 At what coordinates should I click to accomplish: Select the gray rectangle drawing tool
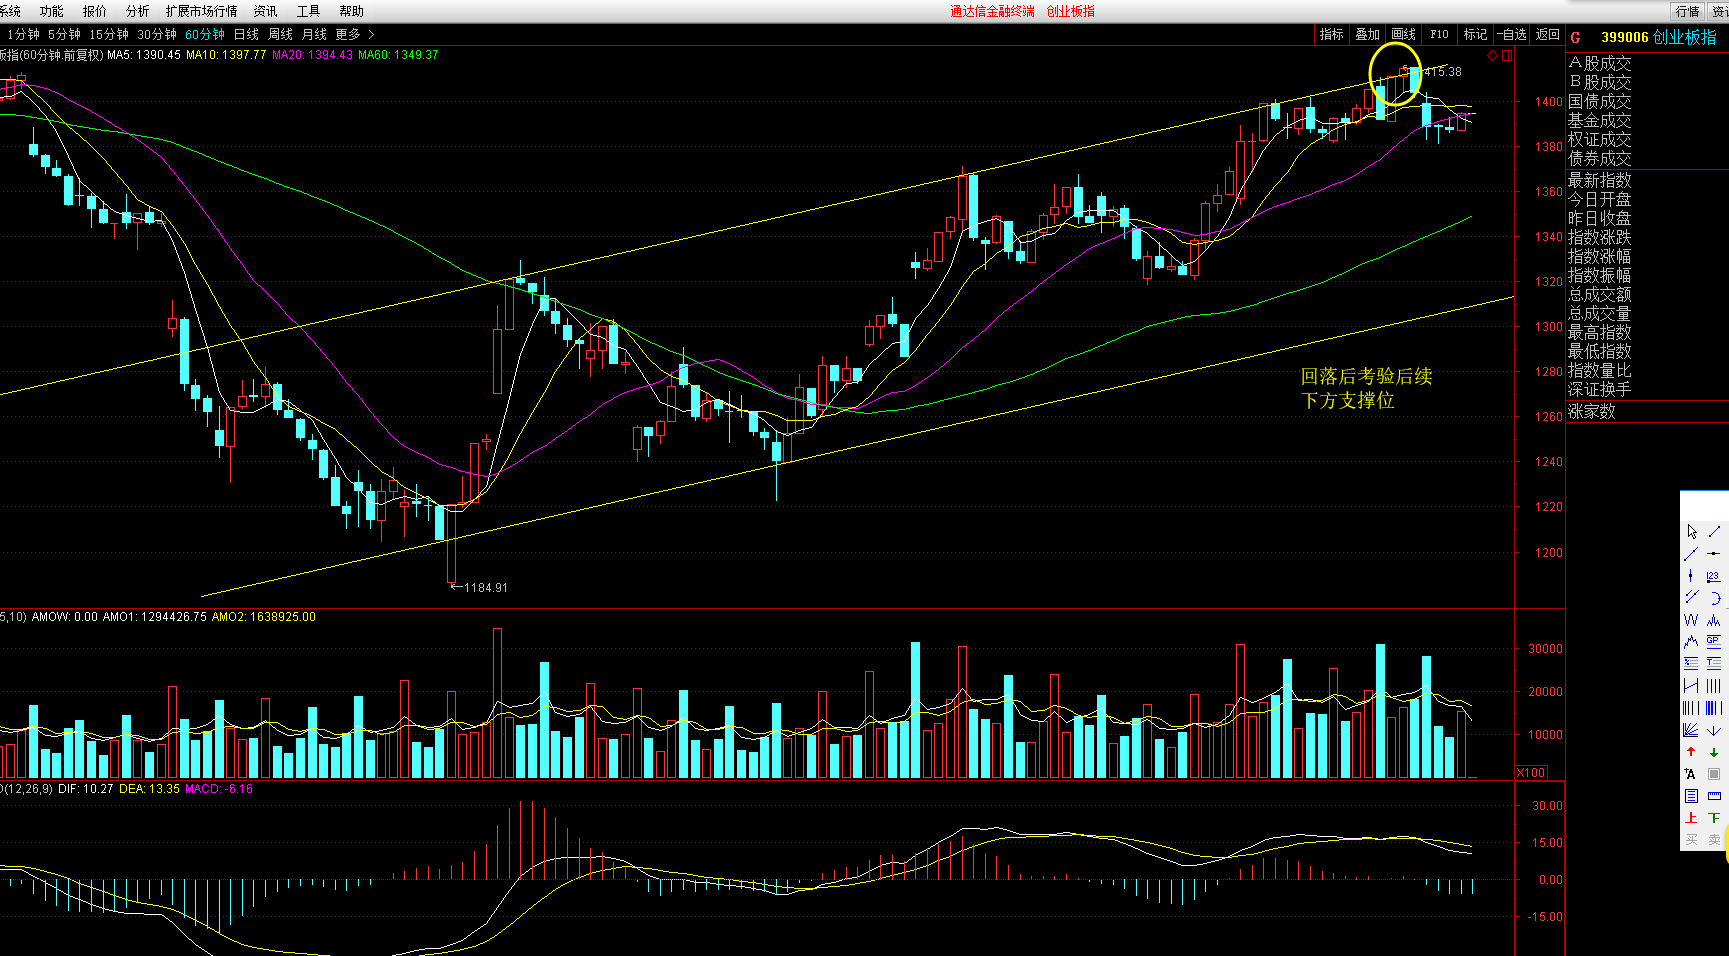tap(1714, 774)
